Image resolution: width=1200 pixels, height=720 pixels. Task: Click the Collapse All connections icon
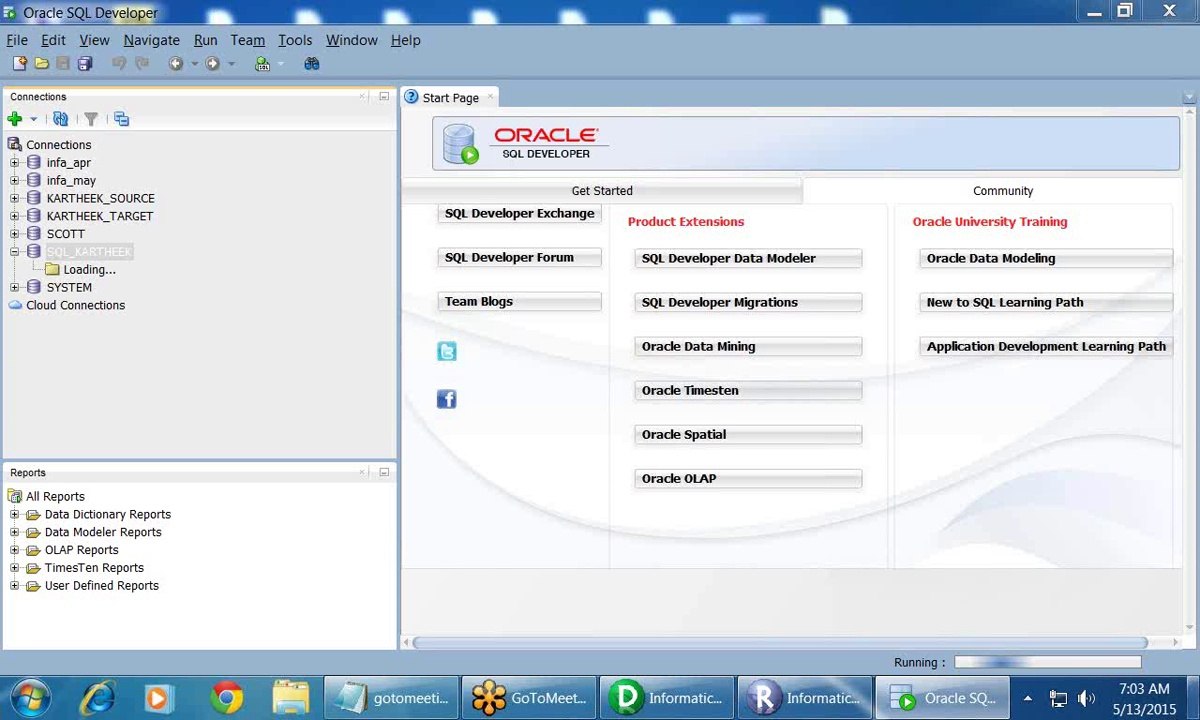[x=122, y=119]
